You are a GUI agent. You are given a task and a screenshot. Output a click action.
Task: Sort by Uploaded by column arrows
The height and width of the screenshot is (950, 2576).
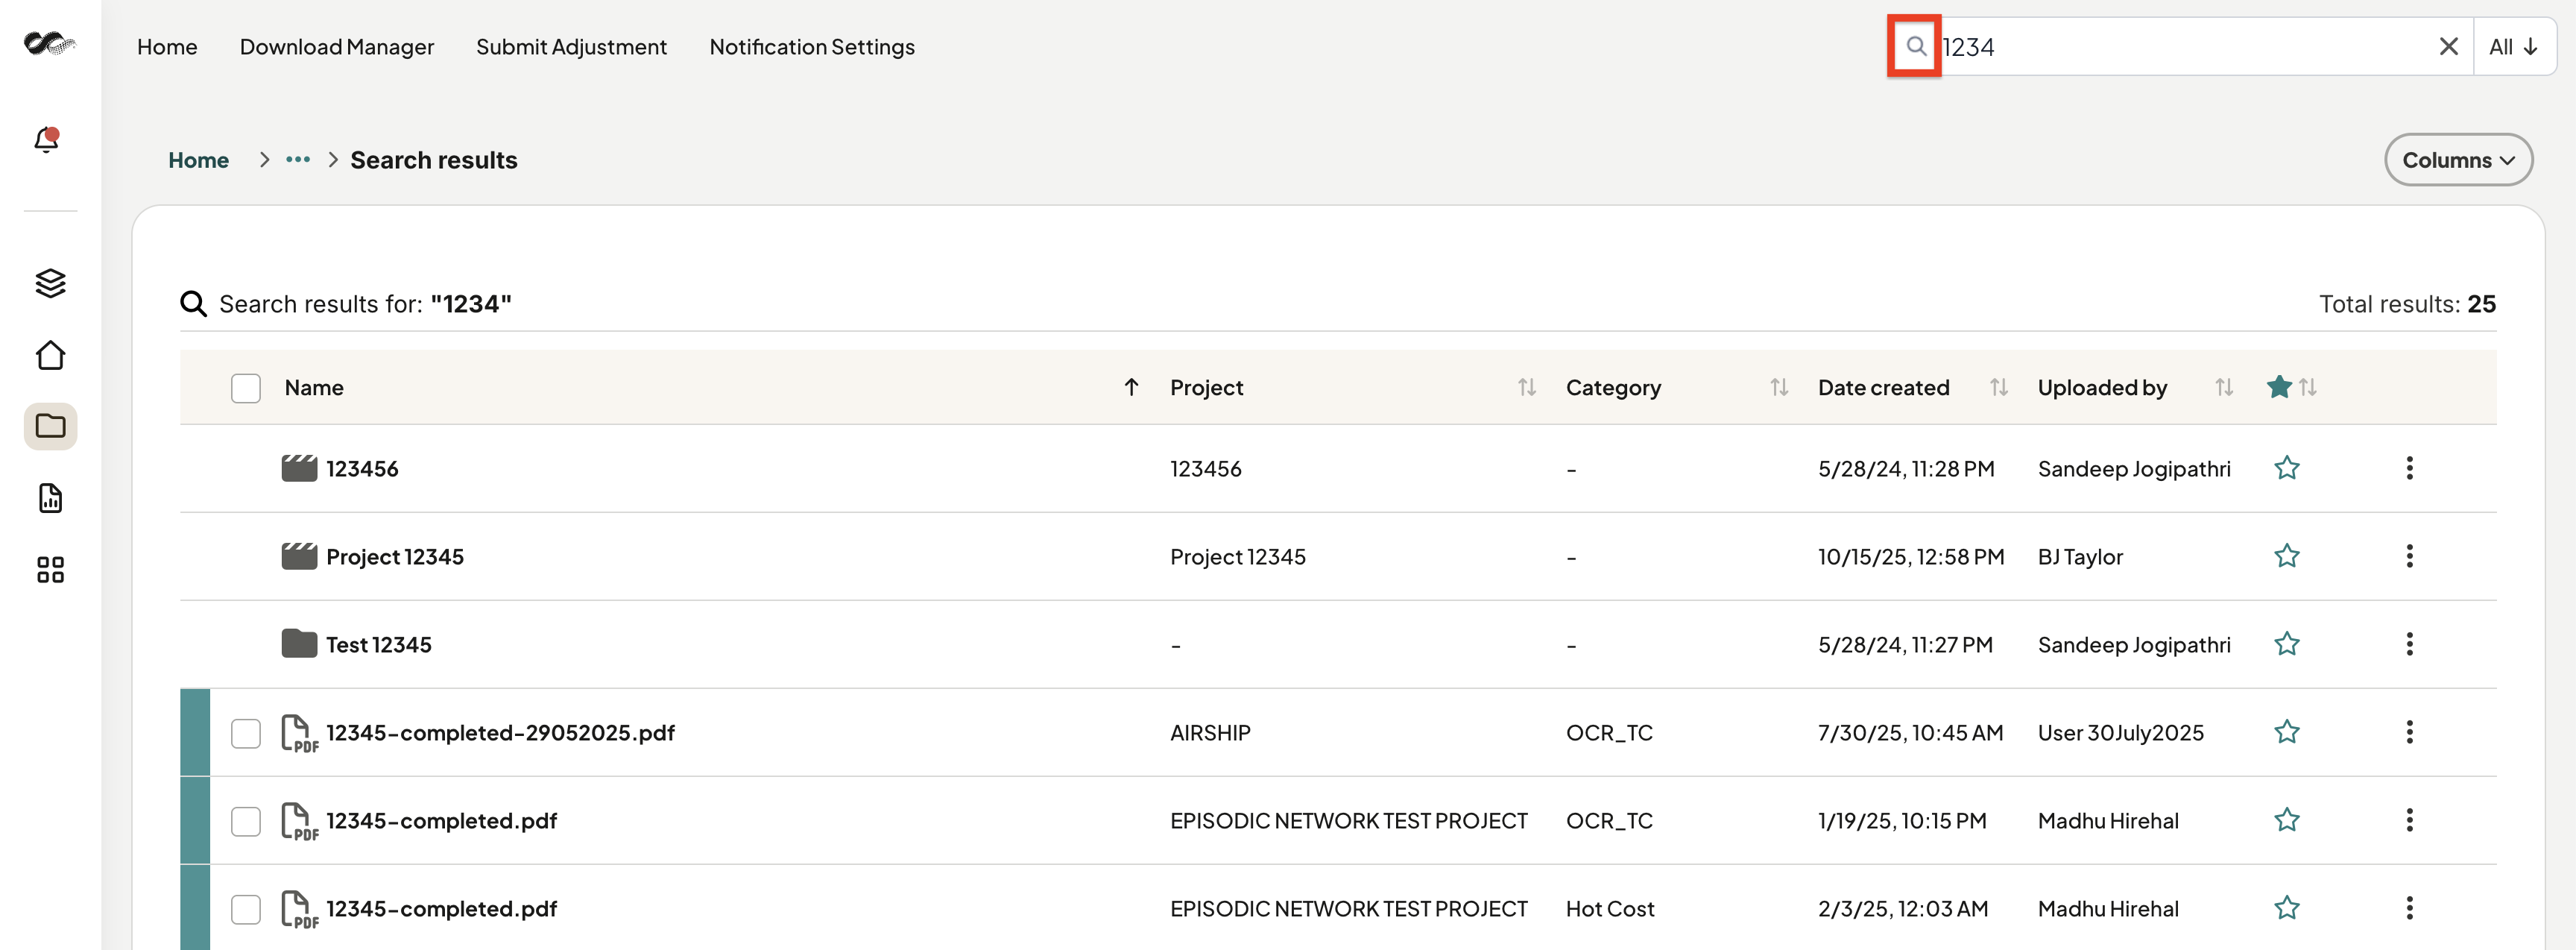[2223, 387]
